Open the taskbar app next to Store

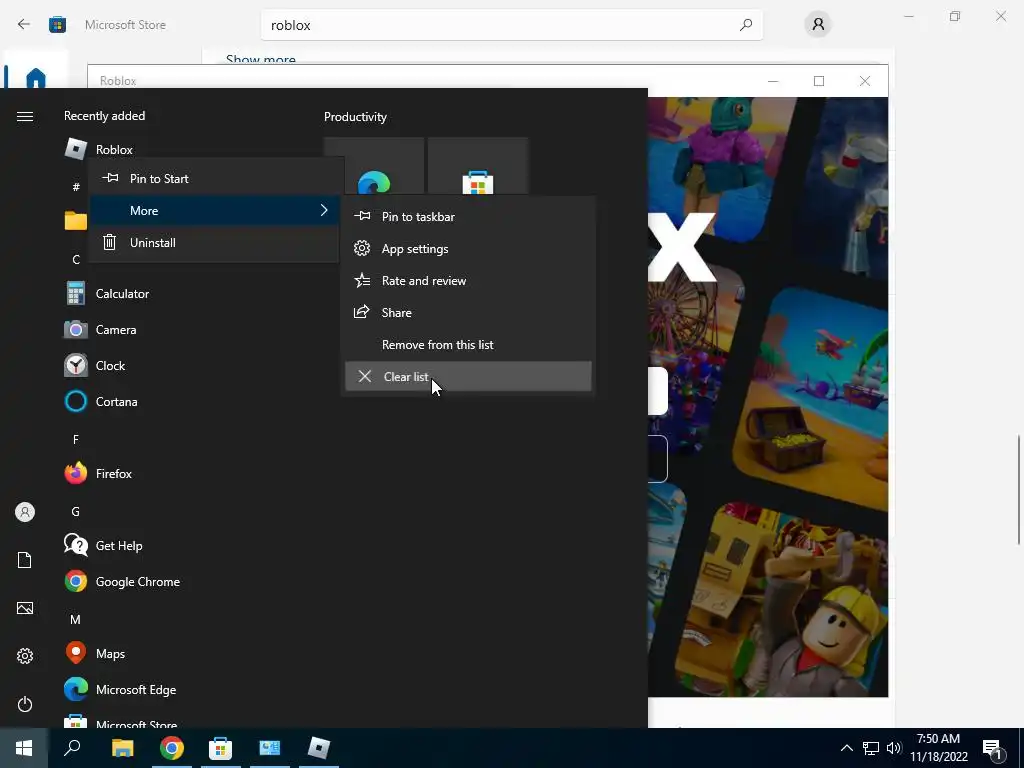(270, 748)
